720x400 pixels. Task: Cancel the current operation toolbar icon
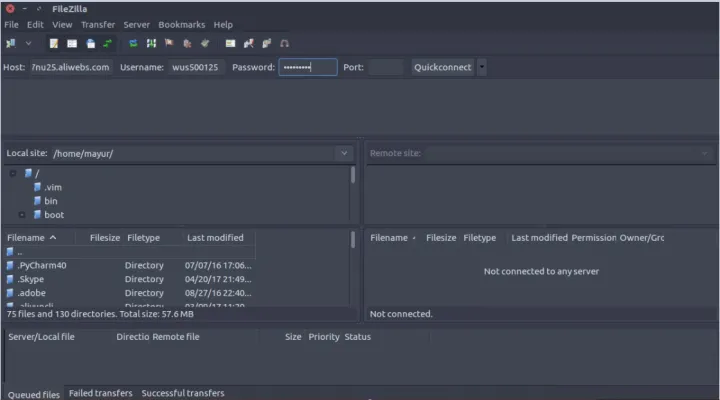point(169,43)
